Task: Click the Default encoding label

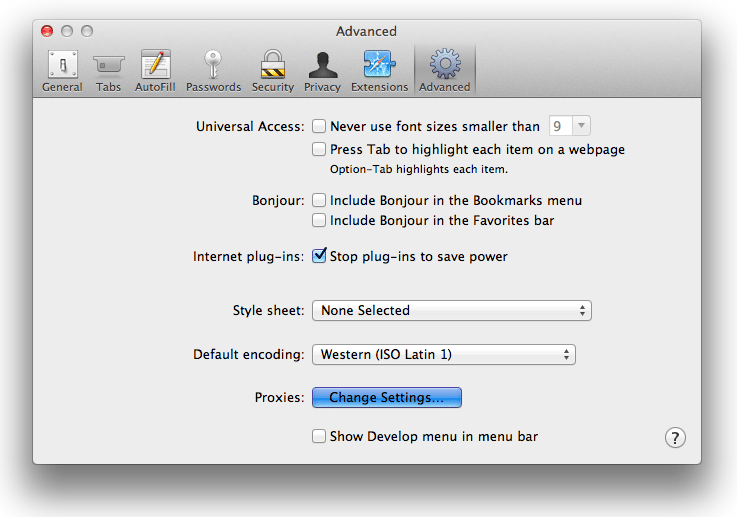Action: pyautogui.click(x=249, y=354)
